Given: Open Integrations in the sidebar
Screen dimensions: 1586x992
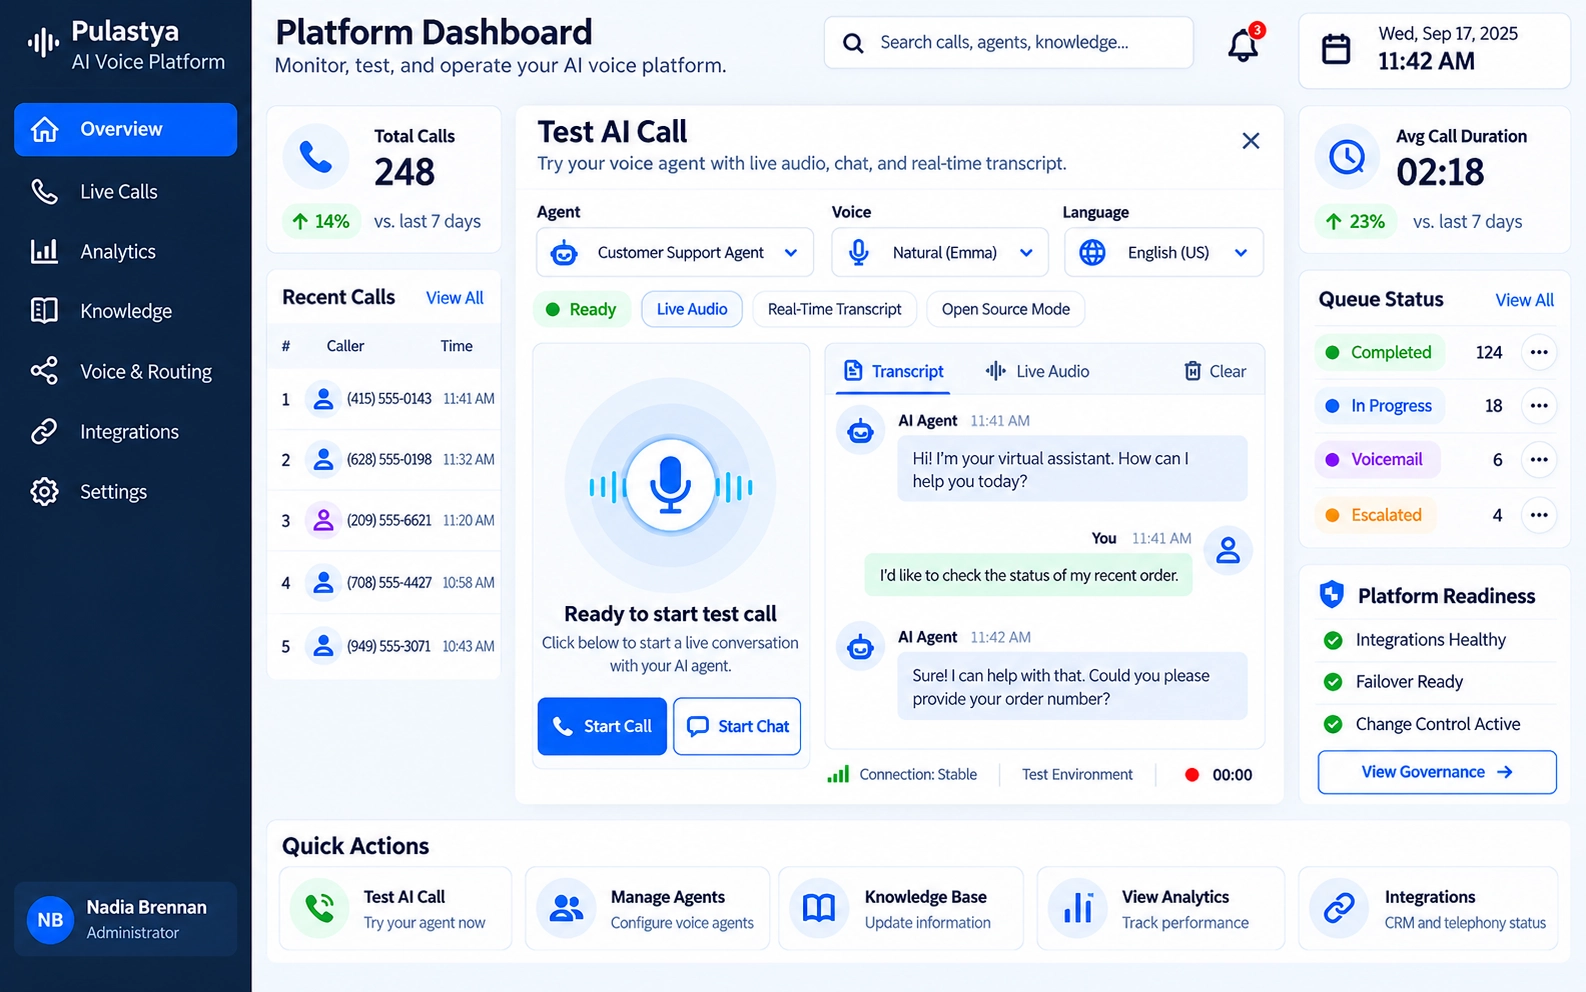Looking at the screenshot, I should point(126,431).
